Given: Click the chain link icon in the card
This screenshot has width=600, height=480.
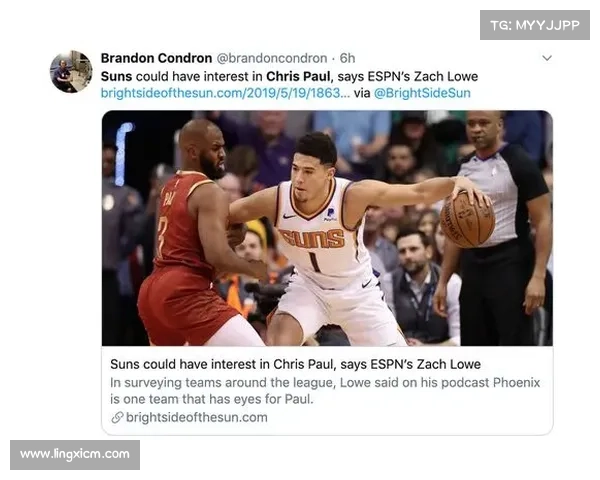Looking at the screenshot, I should point(117,417).
